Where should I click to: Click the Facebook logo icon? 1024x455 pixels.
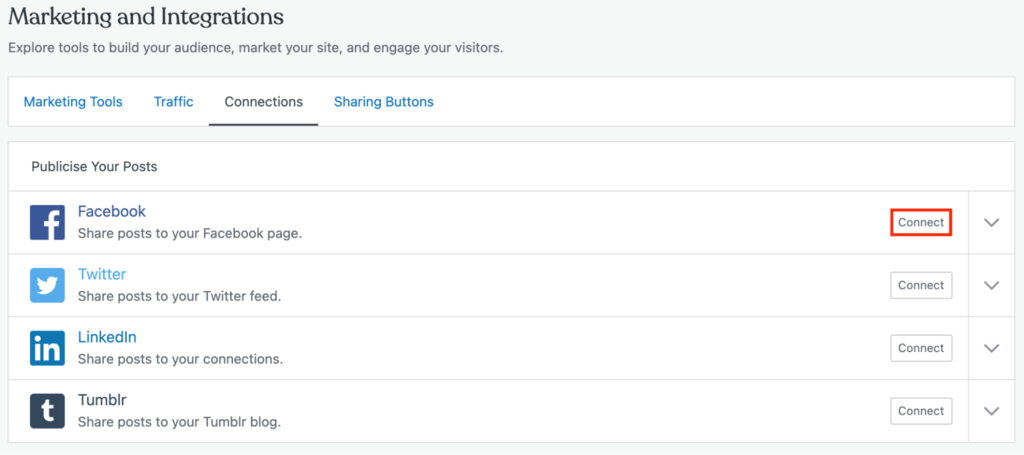pos(47,222)
